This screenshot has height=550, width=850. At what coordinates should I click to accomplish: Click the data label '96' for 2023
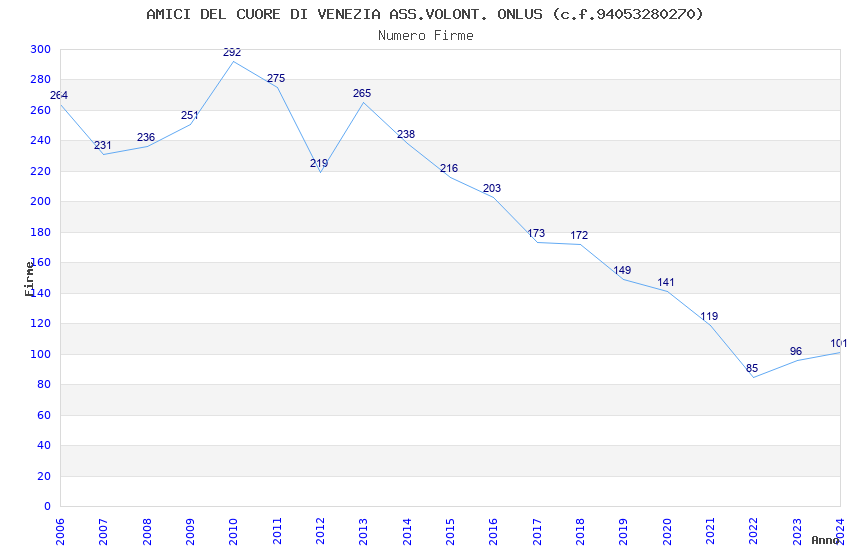pyautogui.click(x=796, y=351)
